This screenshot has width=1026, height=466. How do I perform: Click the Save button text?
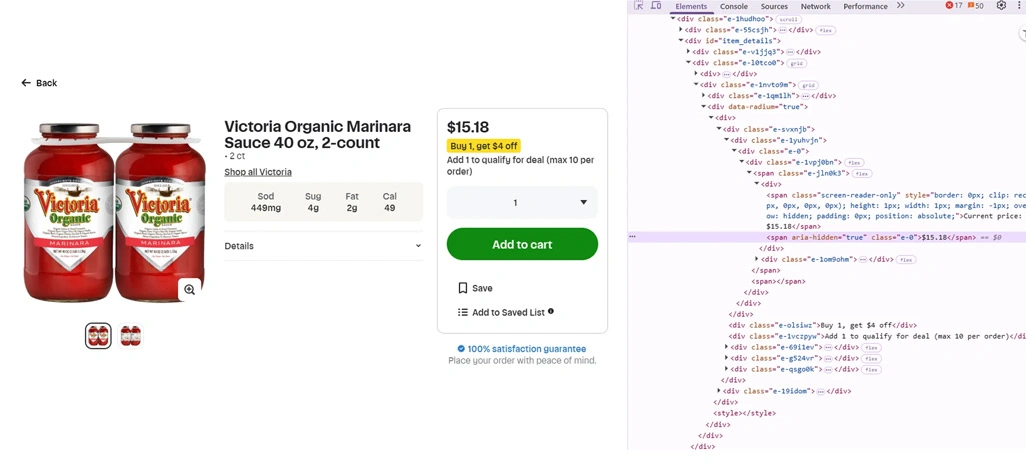click(482, 288)
